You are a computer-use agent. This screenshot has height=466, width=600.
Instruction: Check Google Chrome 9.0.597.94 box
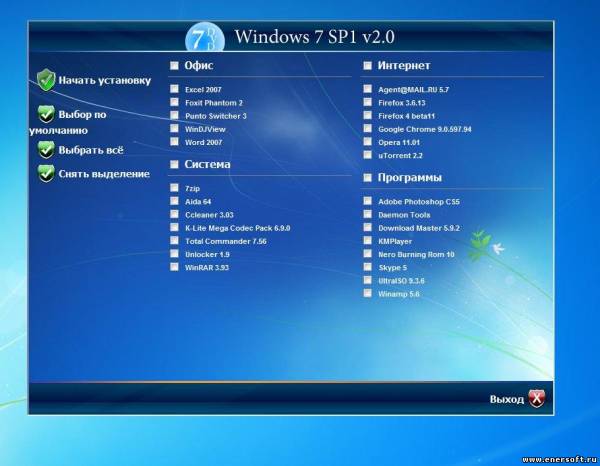coord(367,128)
